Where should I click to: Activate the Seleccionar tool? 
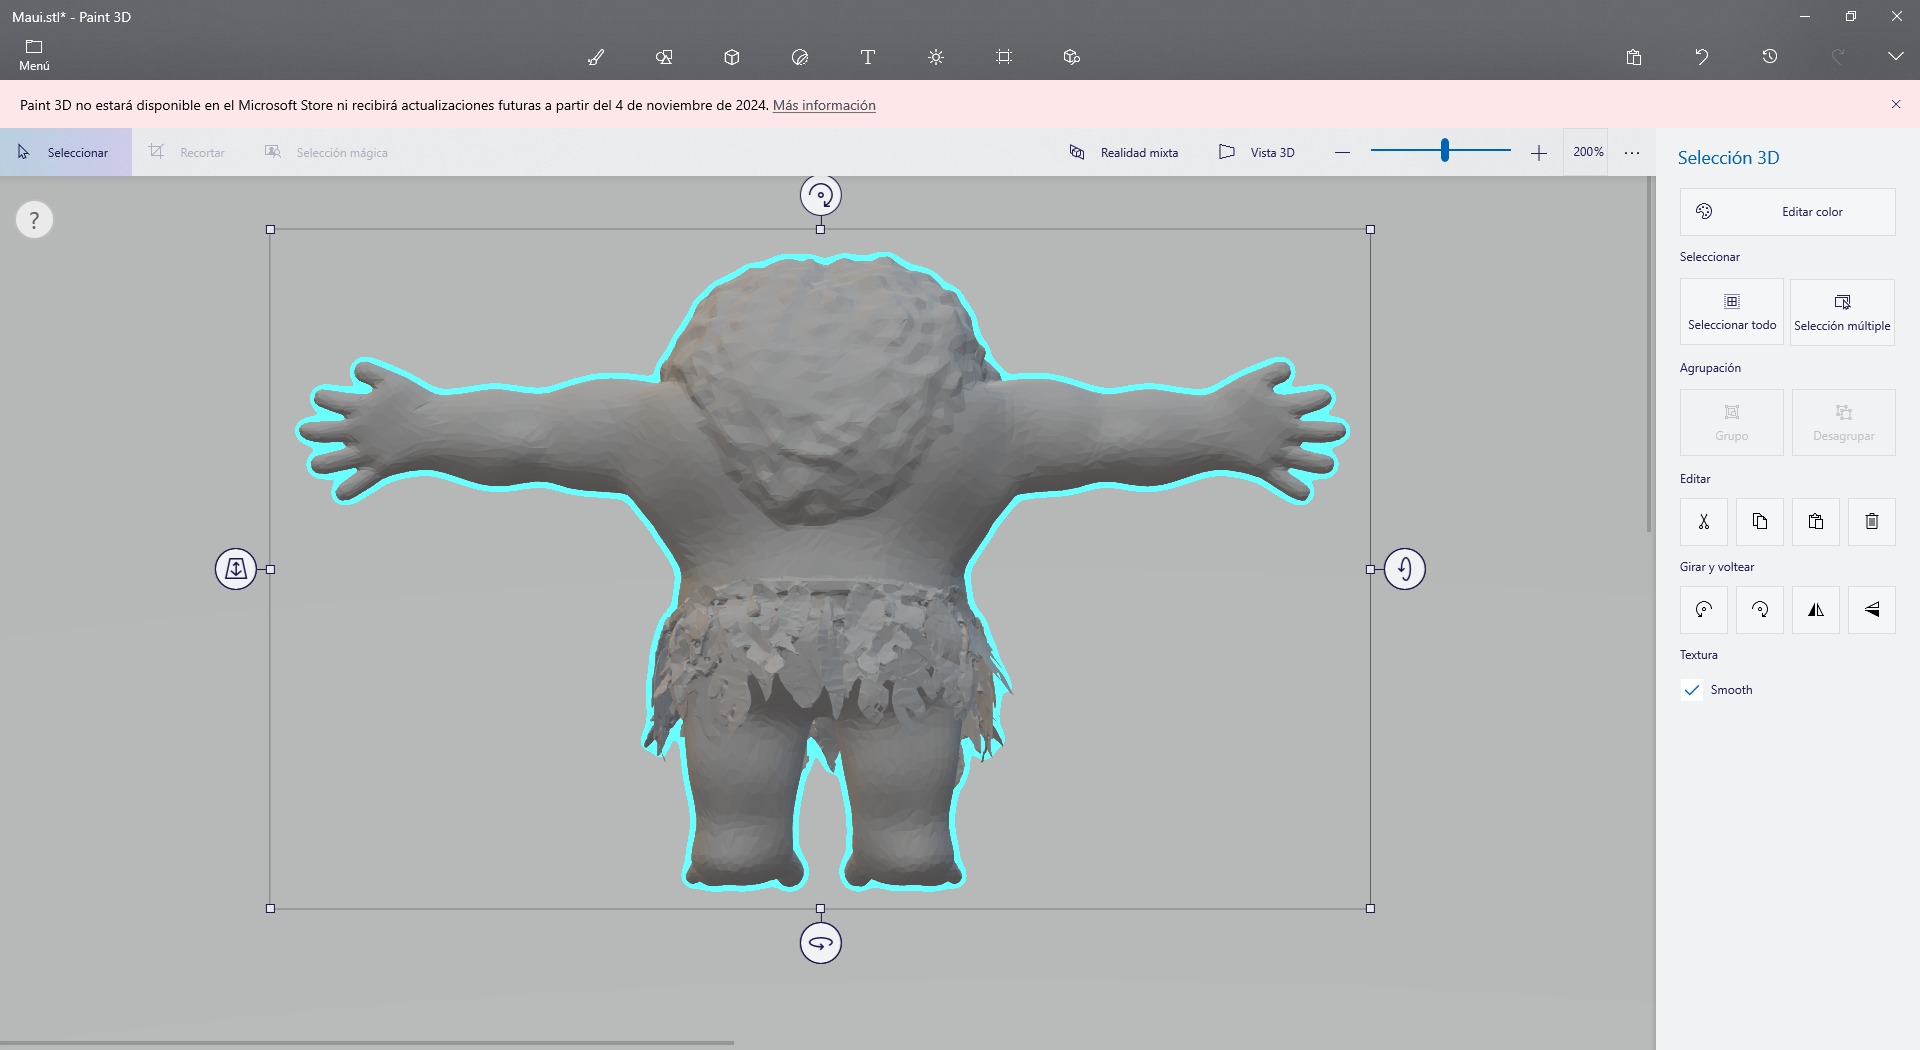(66, 152)
